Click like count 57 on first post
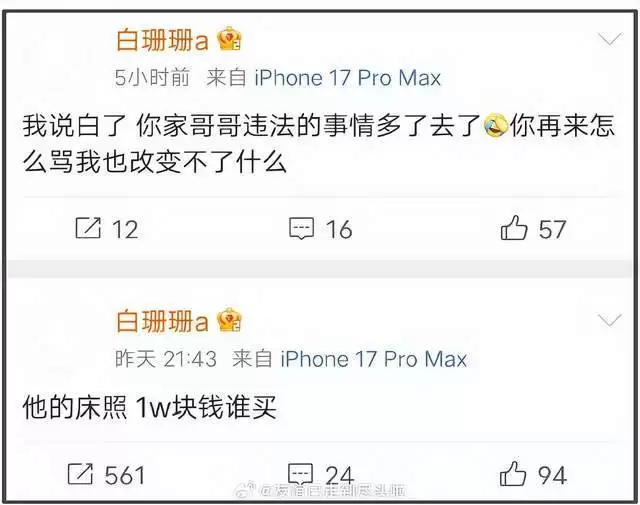Screen dimensions: 640x505 tap(552, 229)
